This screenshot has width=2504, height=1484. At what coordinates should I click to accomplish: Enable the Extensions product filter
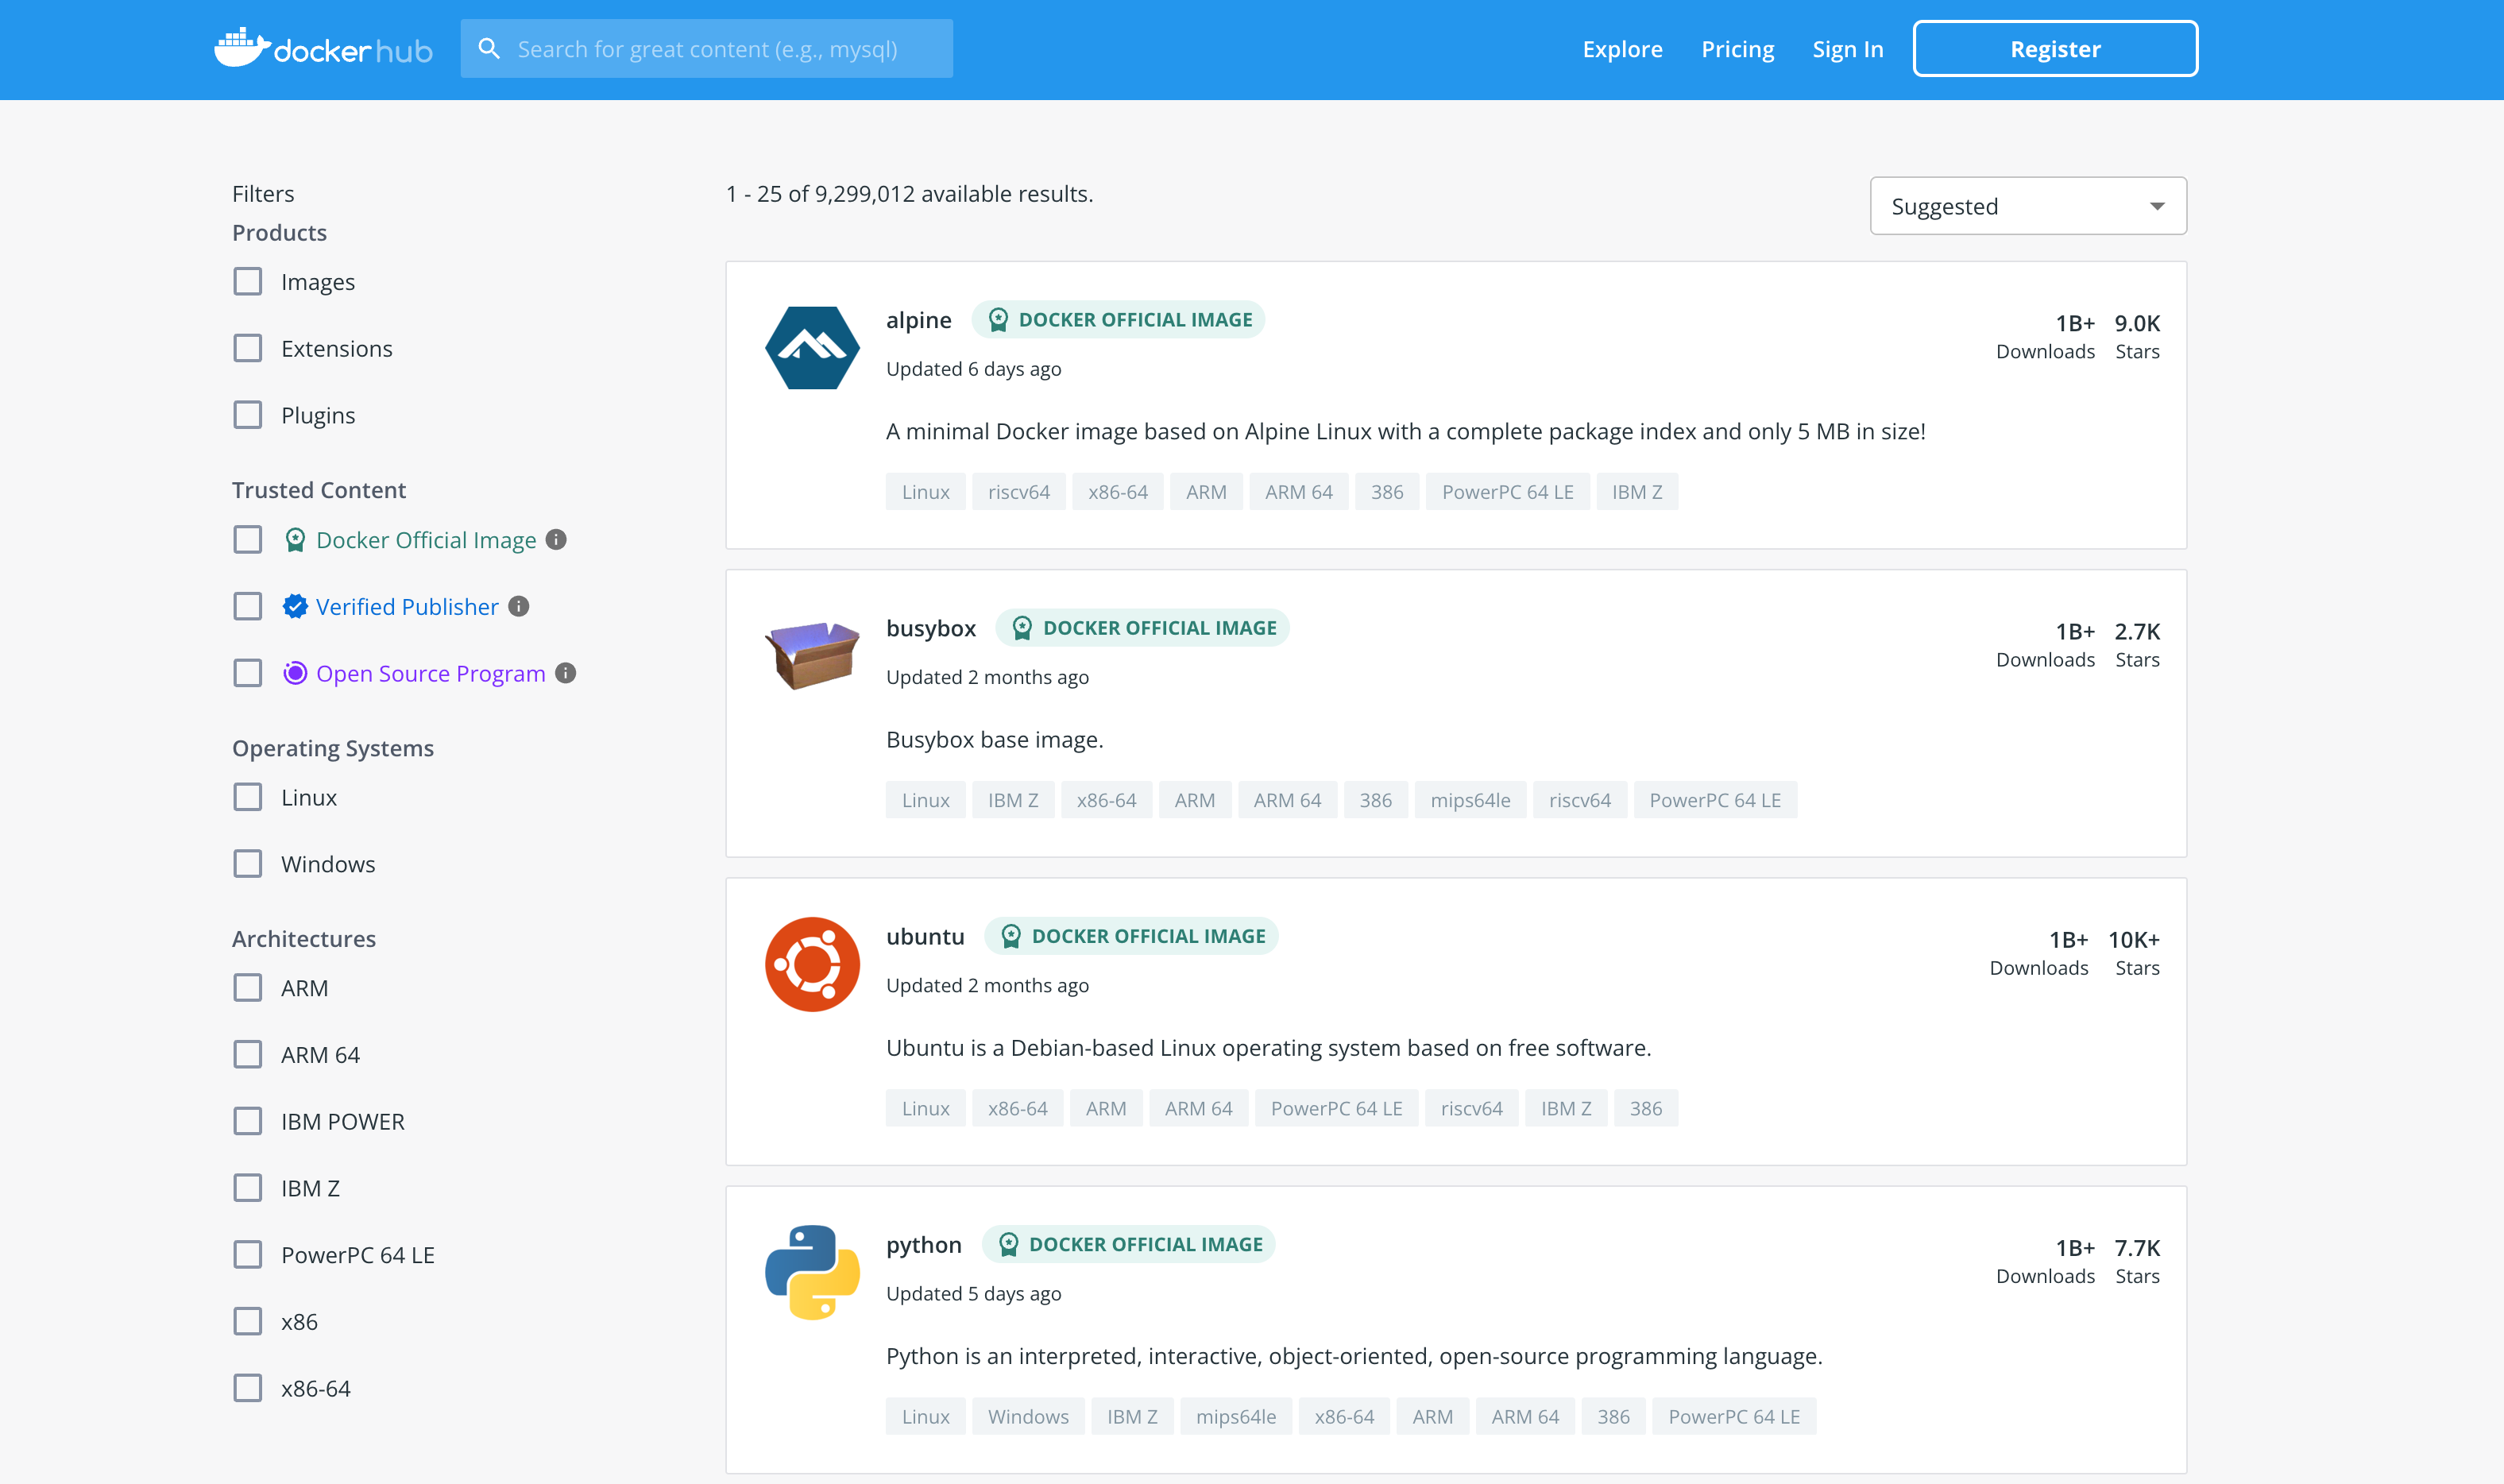(248, 348)
